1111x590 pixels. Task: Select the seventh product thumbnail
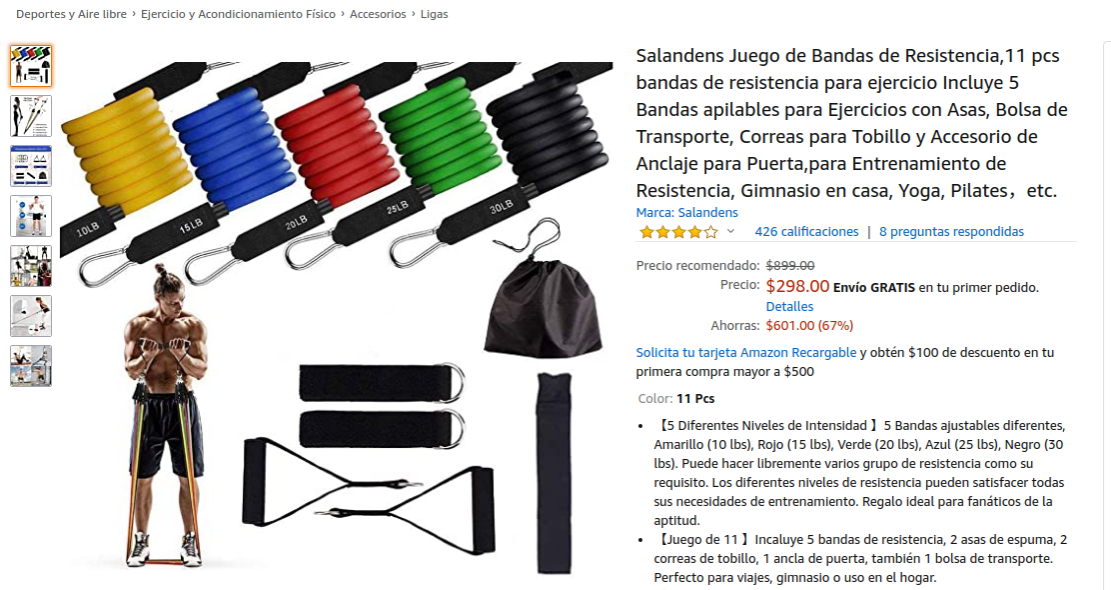30,366
